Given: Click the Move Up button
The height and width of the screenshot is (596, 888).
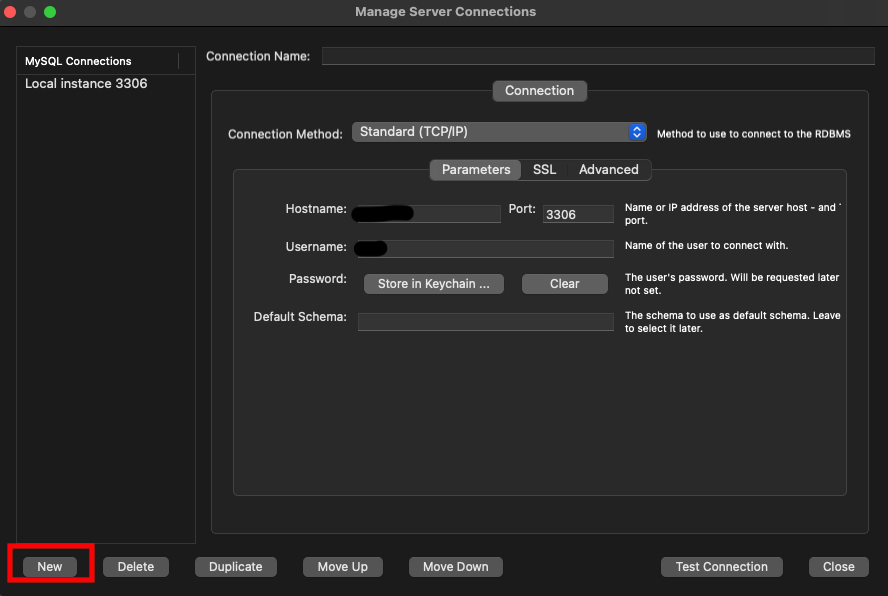Looking at the screenshot, I should click(x=343, y=567).
